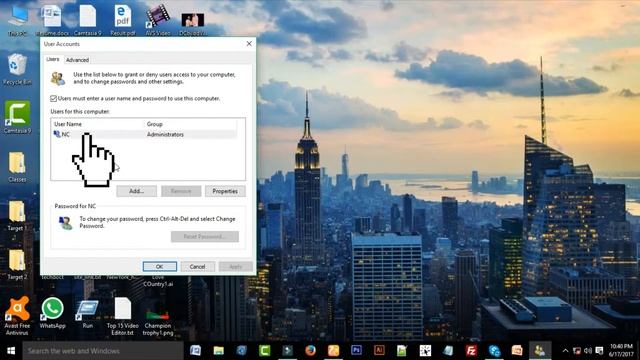The width and height of the screenshot is (640, 360).
Task: Open the Classes folder
Action: 17,167
